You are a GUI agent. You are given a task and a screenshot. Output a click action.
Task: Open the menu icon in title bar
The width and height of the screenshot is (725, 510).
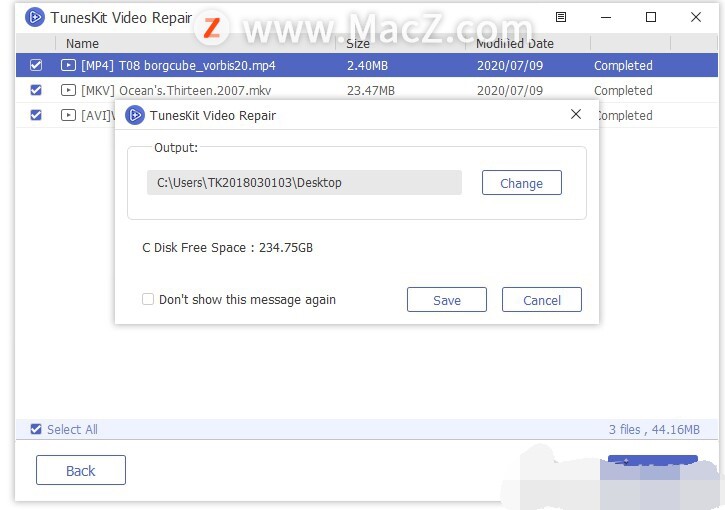click(561, 17)
